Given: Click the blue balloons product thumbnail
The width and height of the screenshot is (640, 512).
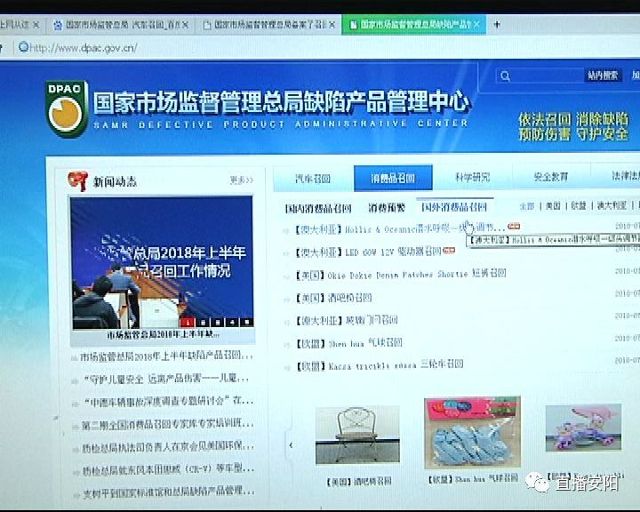Looking at the screenshot, I should point(472,432).
